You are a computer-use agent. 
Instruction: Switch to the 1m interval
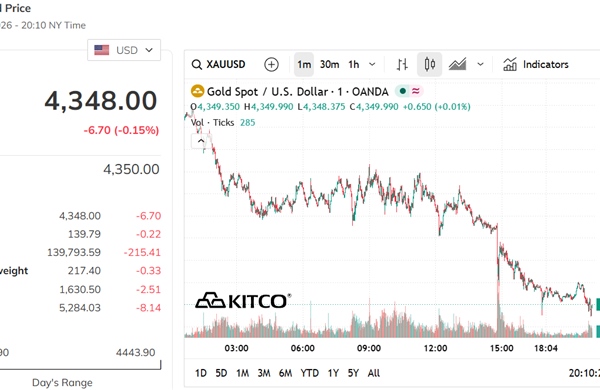304,65
